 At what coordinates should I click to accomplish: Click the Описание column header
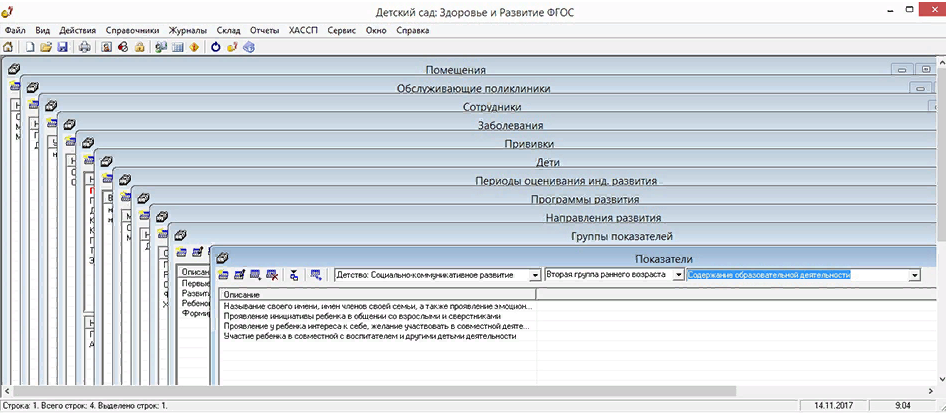377,295
